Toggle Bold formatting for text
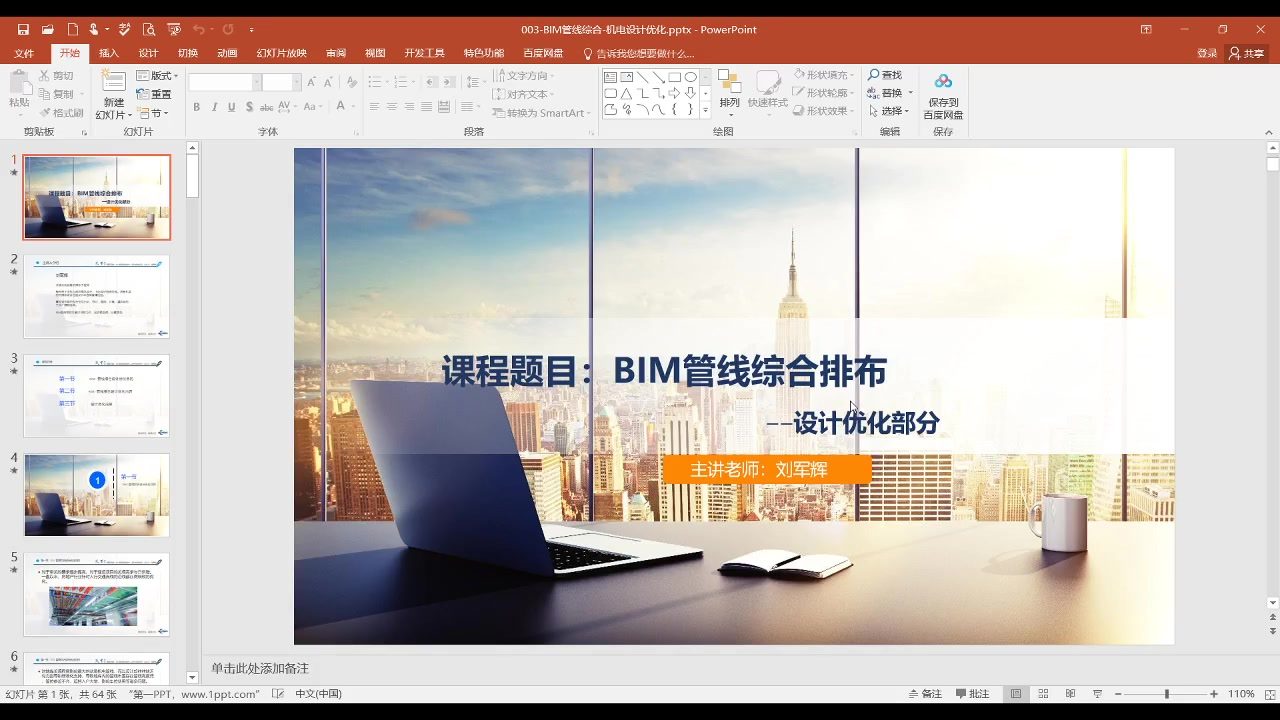This screenshot has height=720, width=1280. [196, 107]
